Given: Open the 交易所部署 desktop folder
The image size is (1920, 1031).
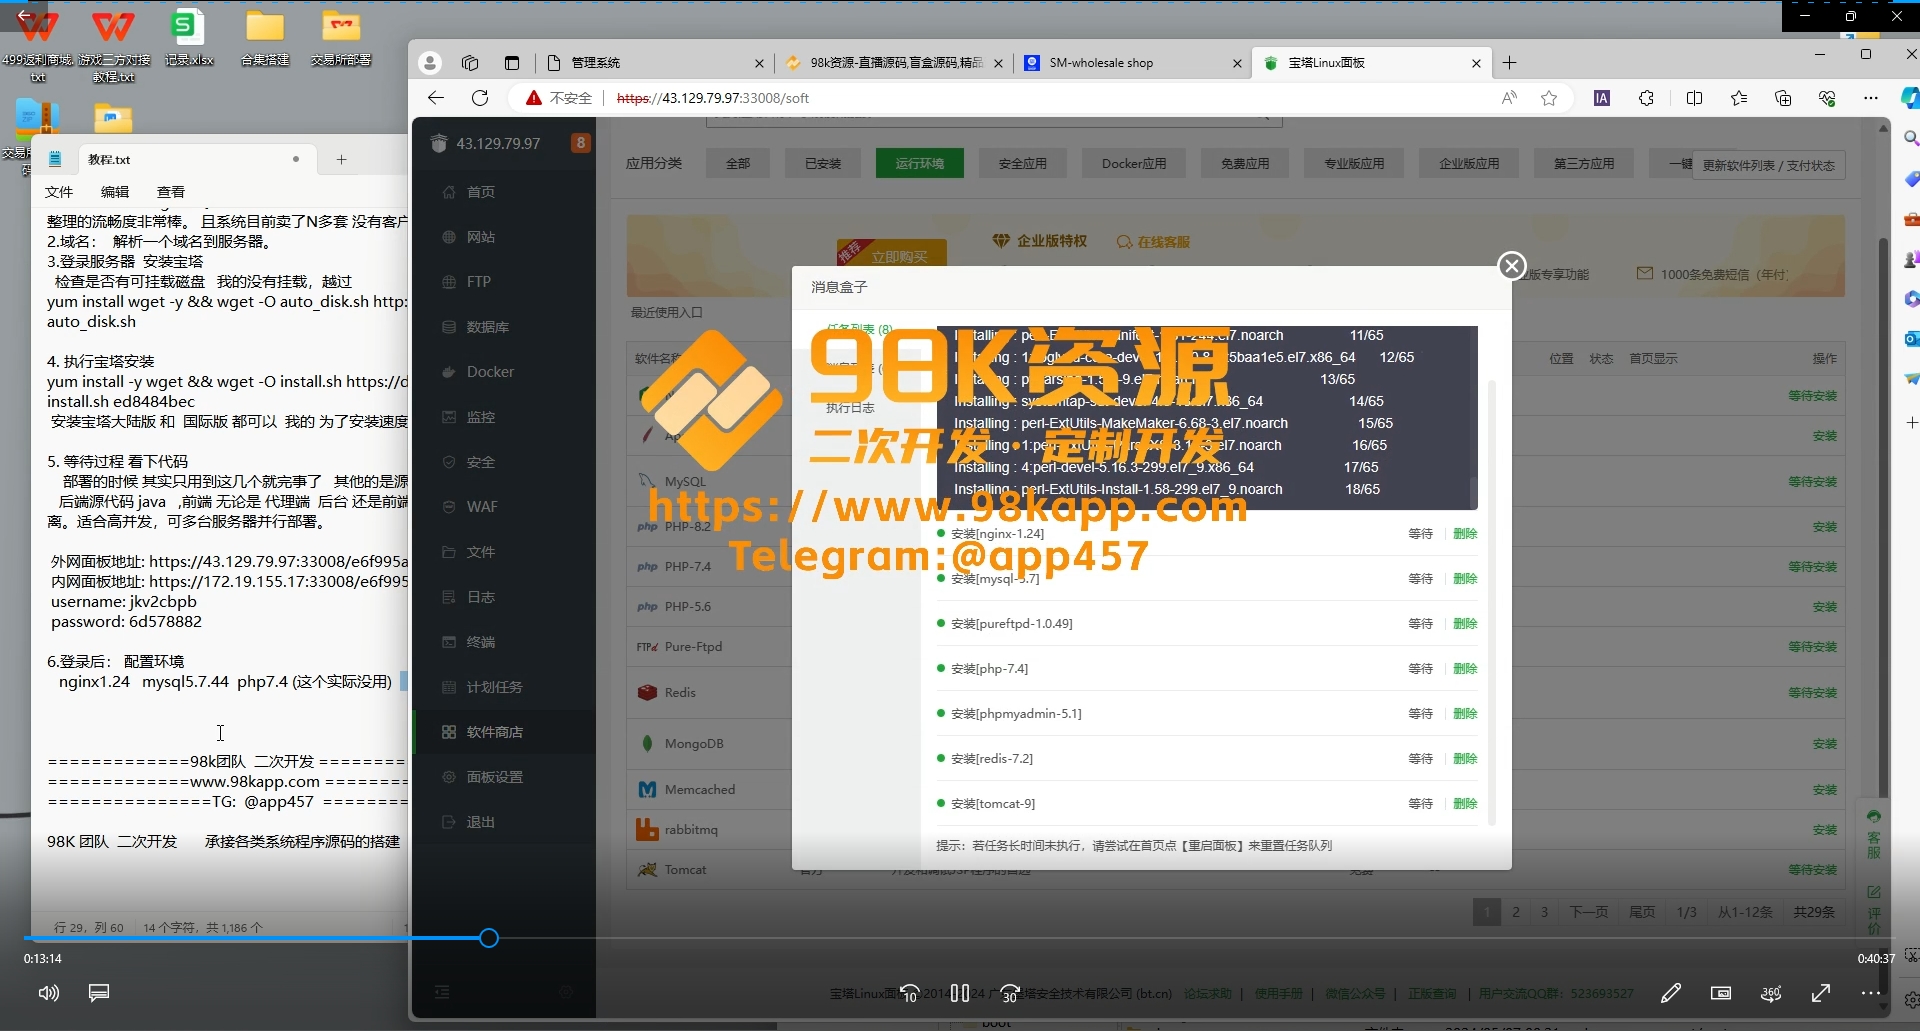Looking at the screenshot, I should (341, 38).
